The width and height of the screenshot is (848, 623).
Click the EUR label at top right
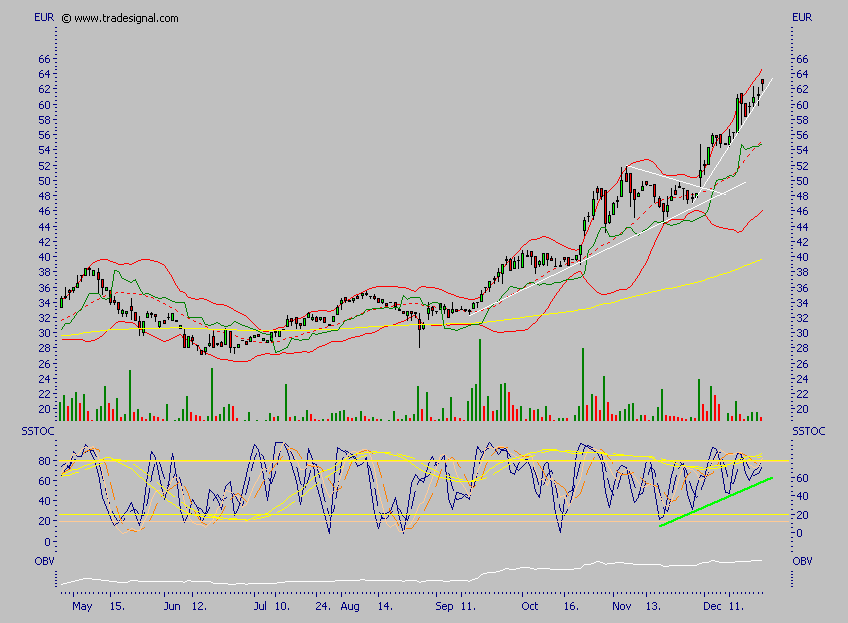[x=803, y=17]
